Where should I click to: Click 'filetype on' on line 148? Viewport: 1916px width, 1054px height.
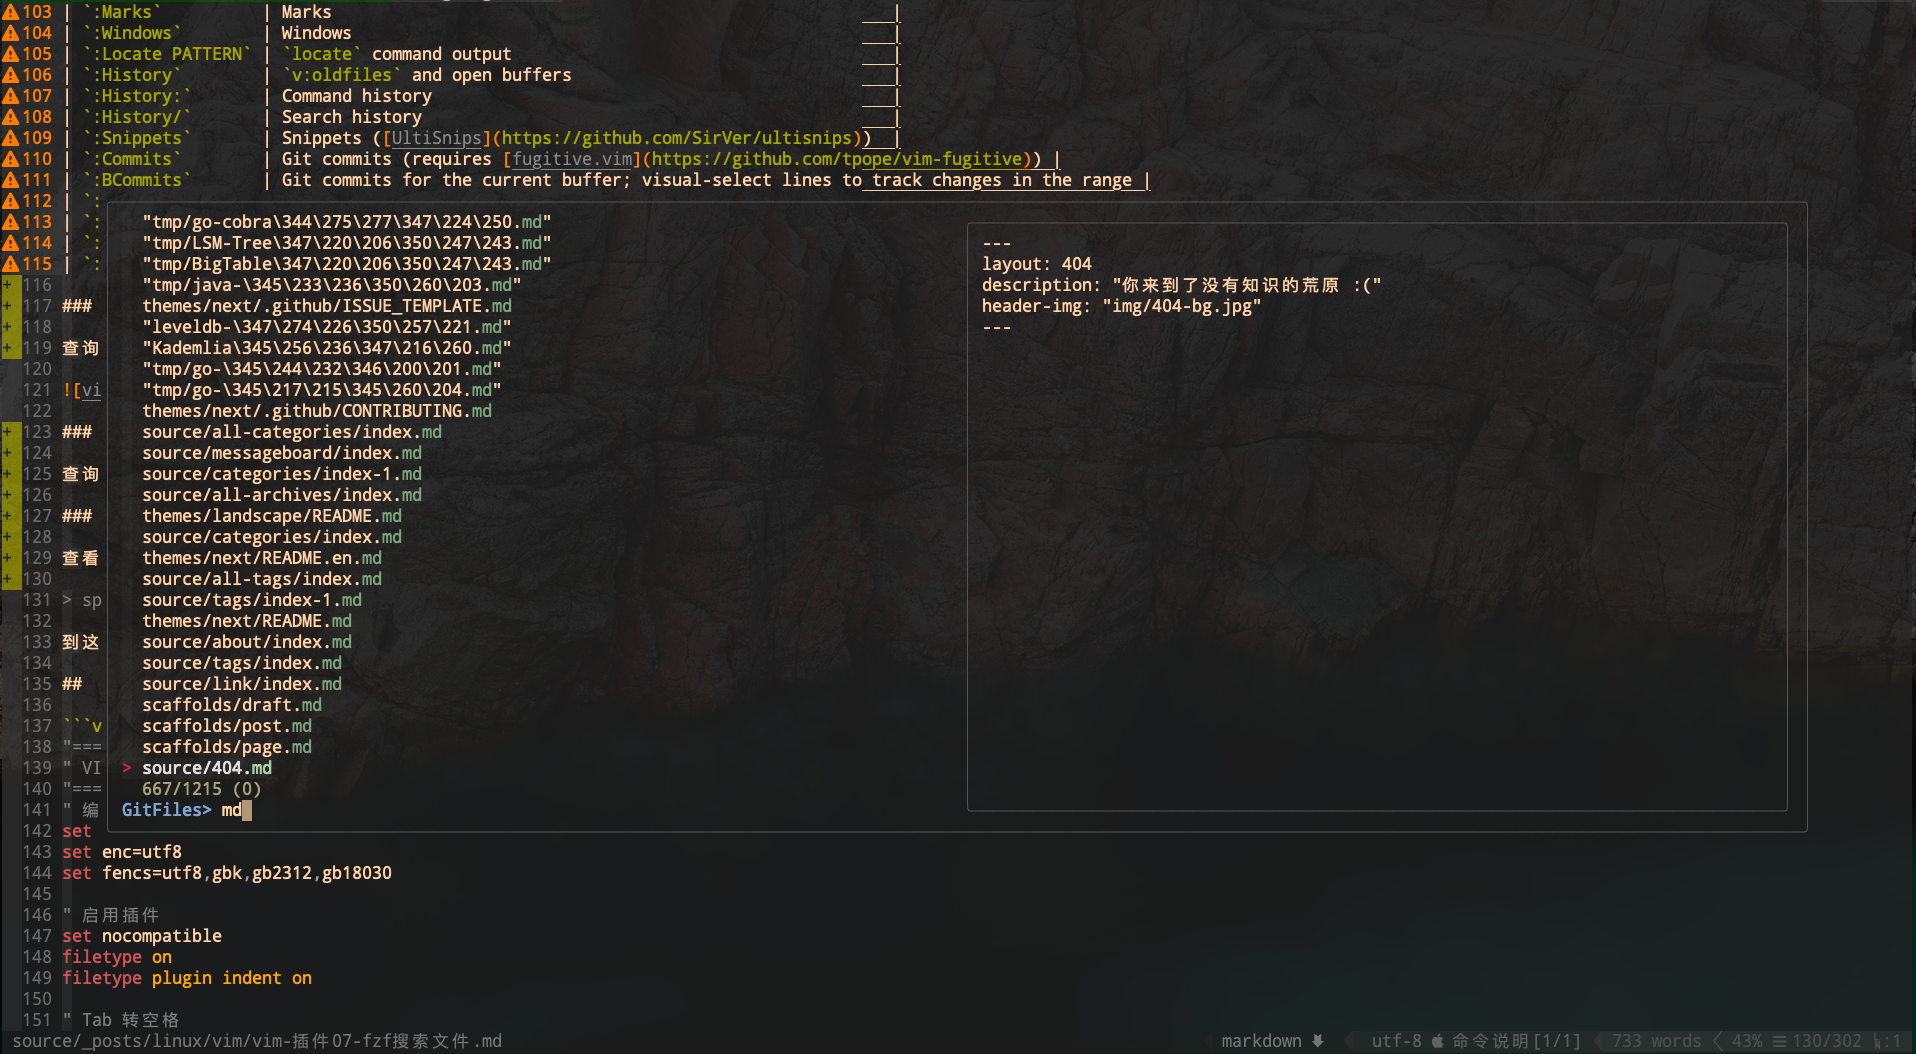coord(117,957)
